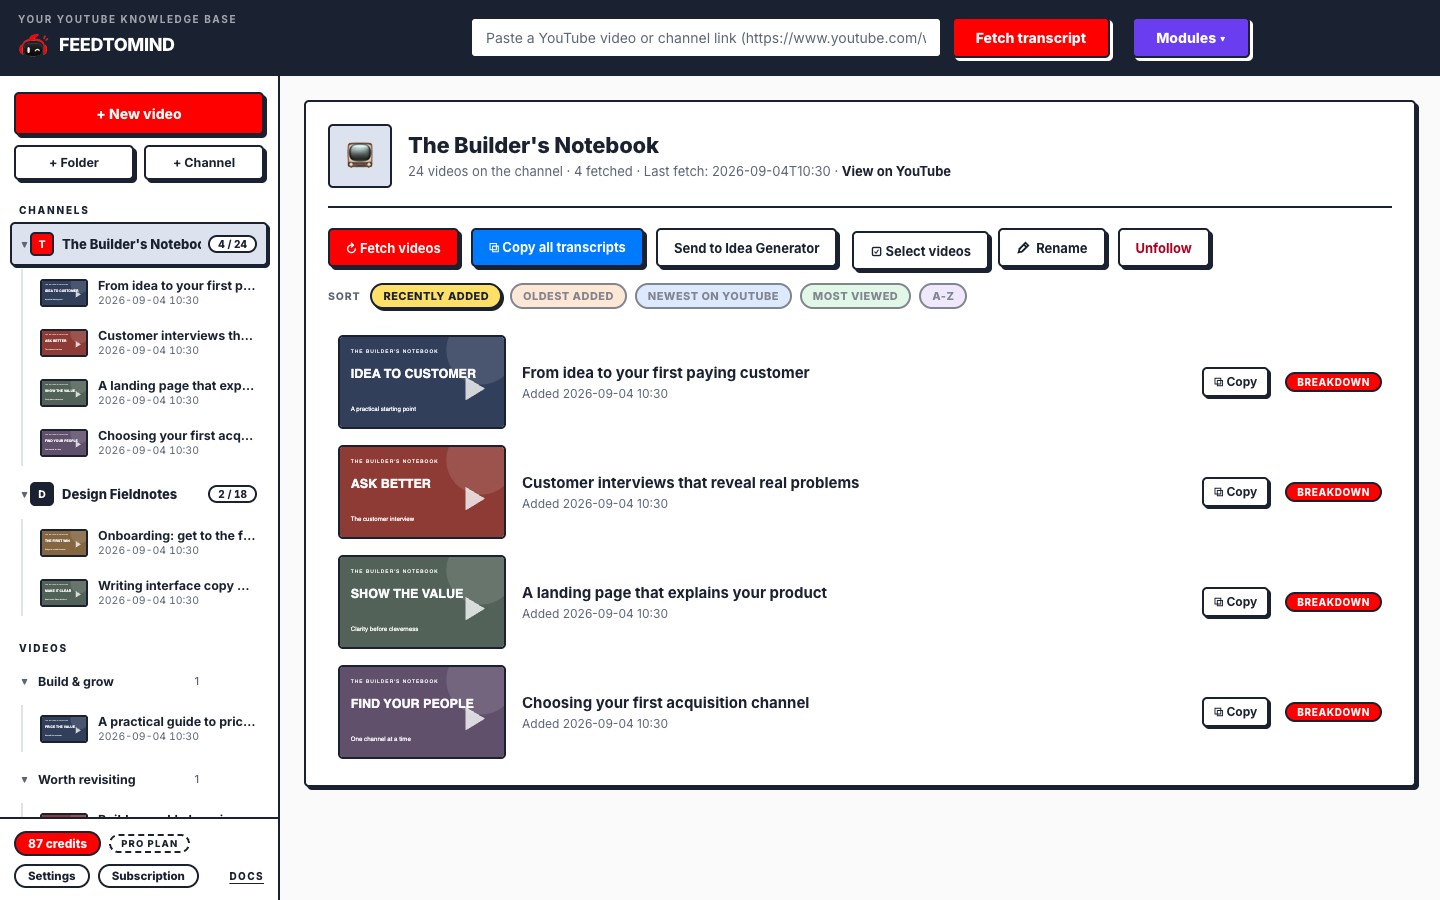The width and height of the screenshot is (1440, 900).
Task: Click the PRO PLAN badge
Action: [149, 844]
